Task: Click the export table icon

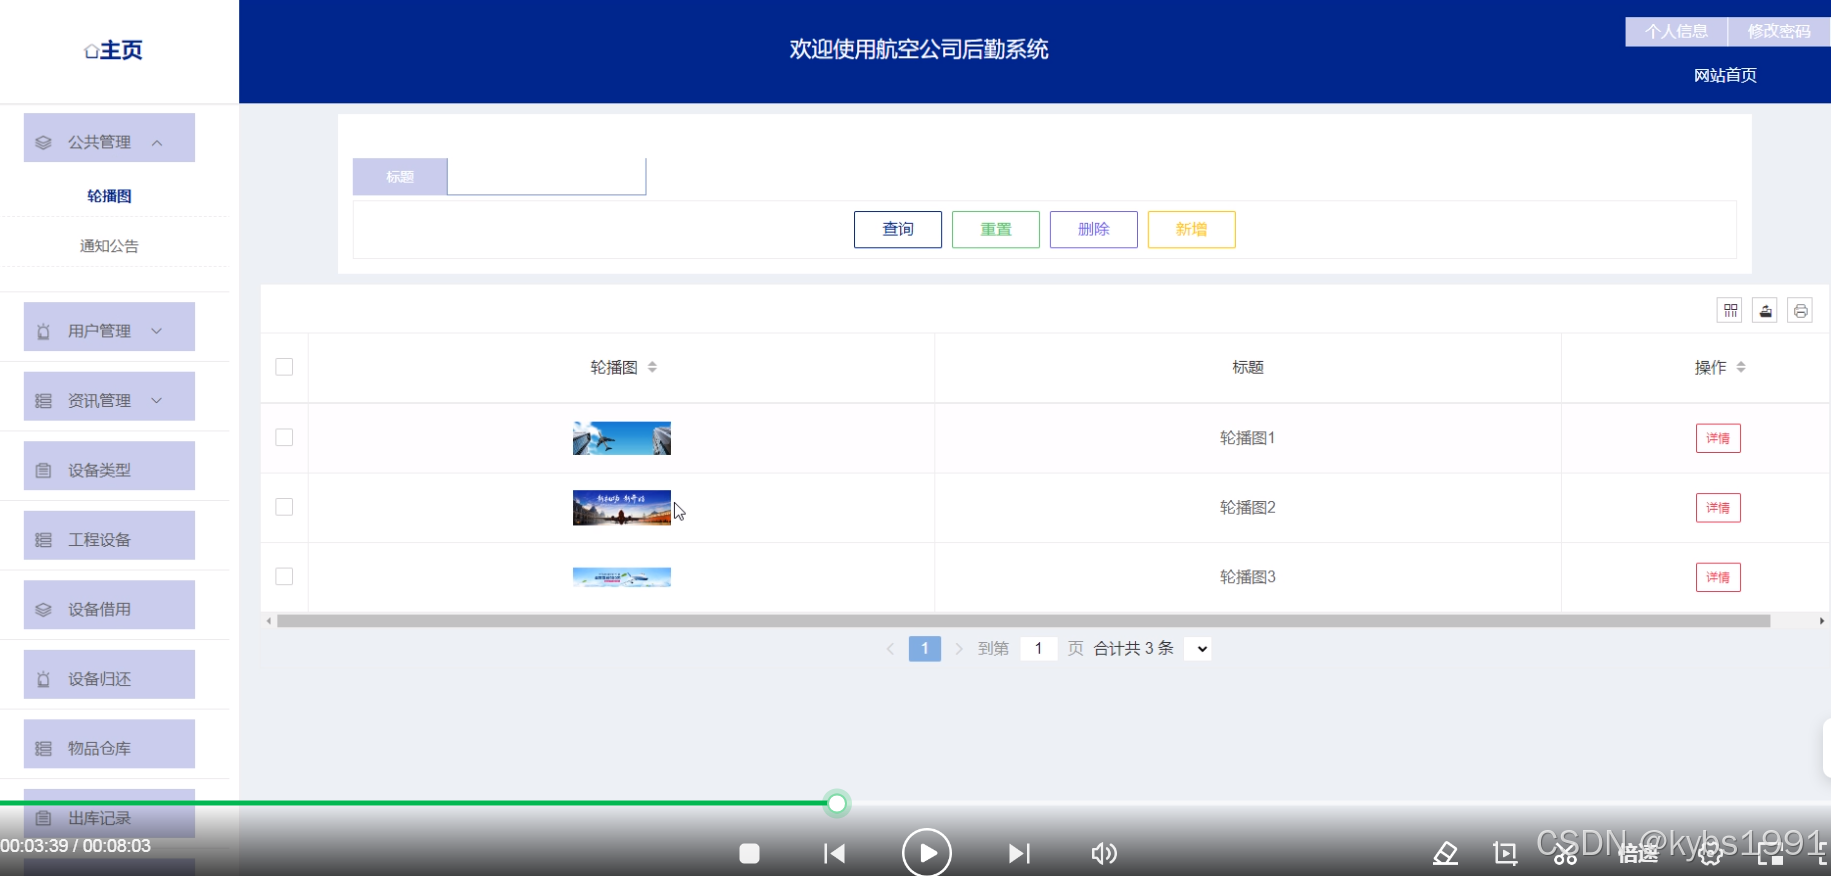Action: click(1765, 311)
